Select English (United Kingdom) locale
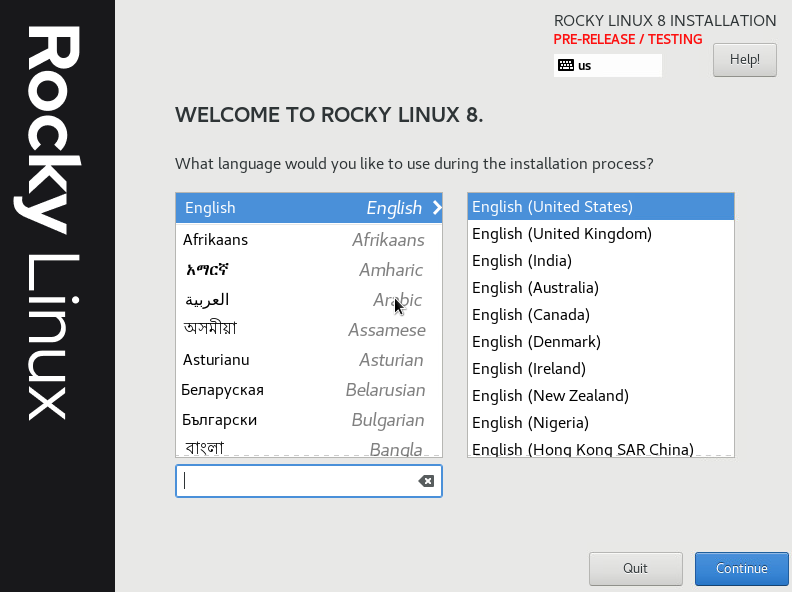Image resolution: width=792 pixels, height=592 pixels. click(x=601, y=233)
